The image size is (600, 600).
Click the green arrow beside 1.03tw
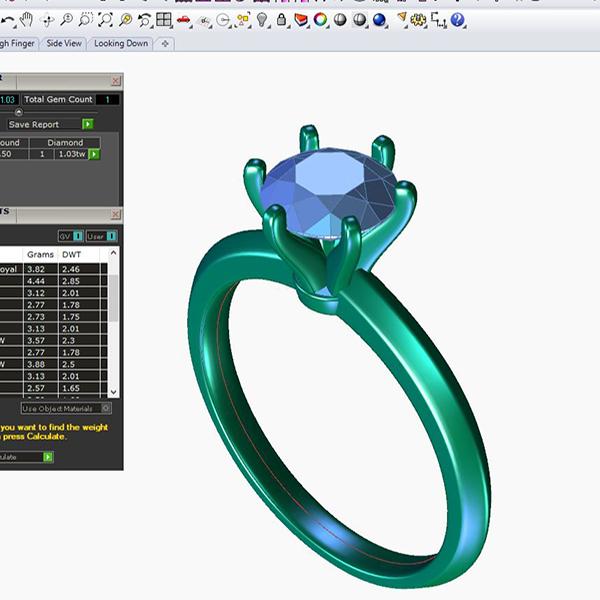(x=94, y=154)
